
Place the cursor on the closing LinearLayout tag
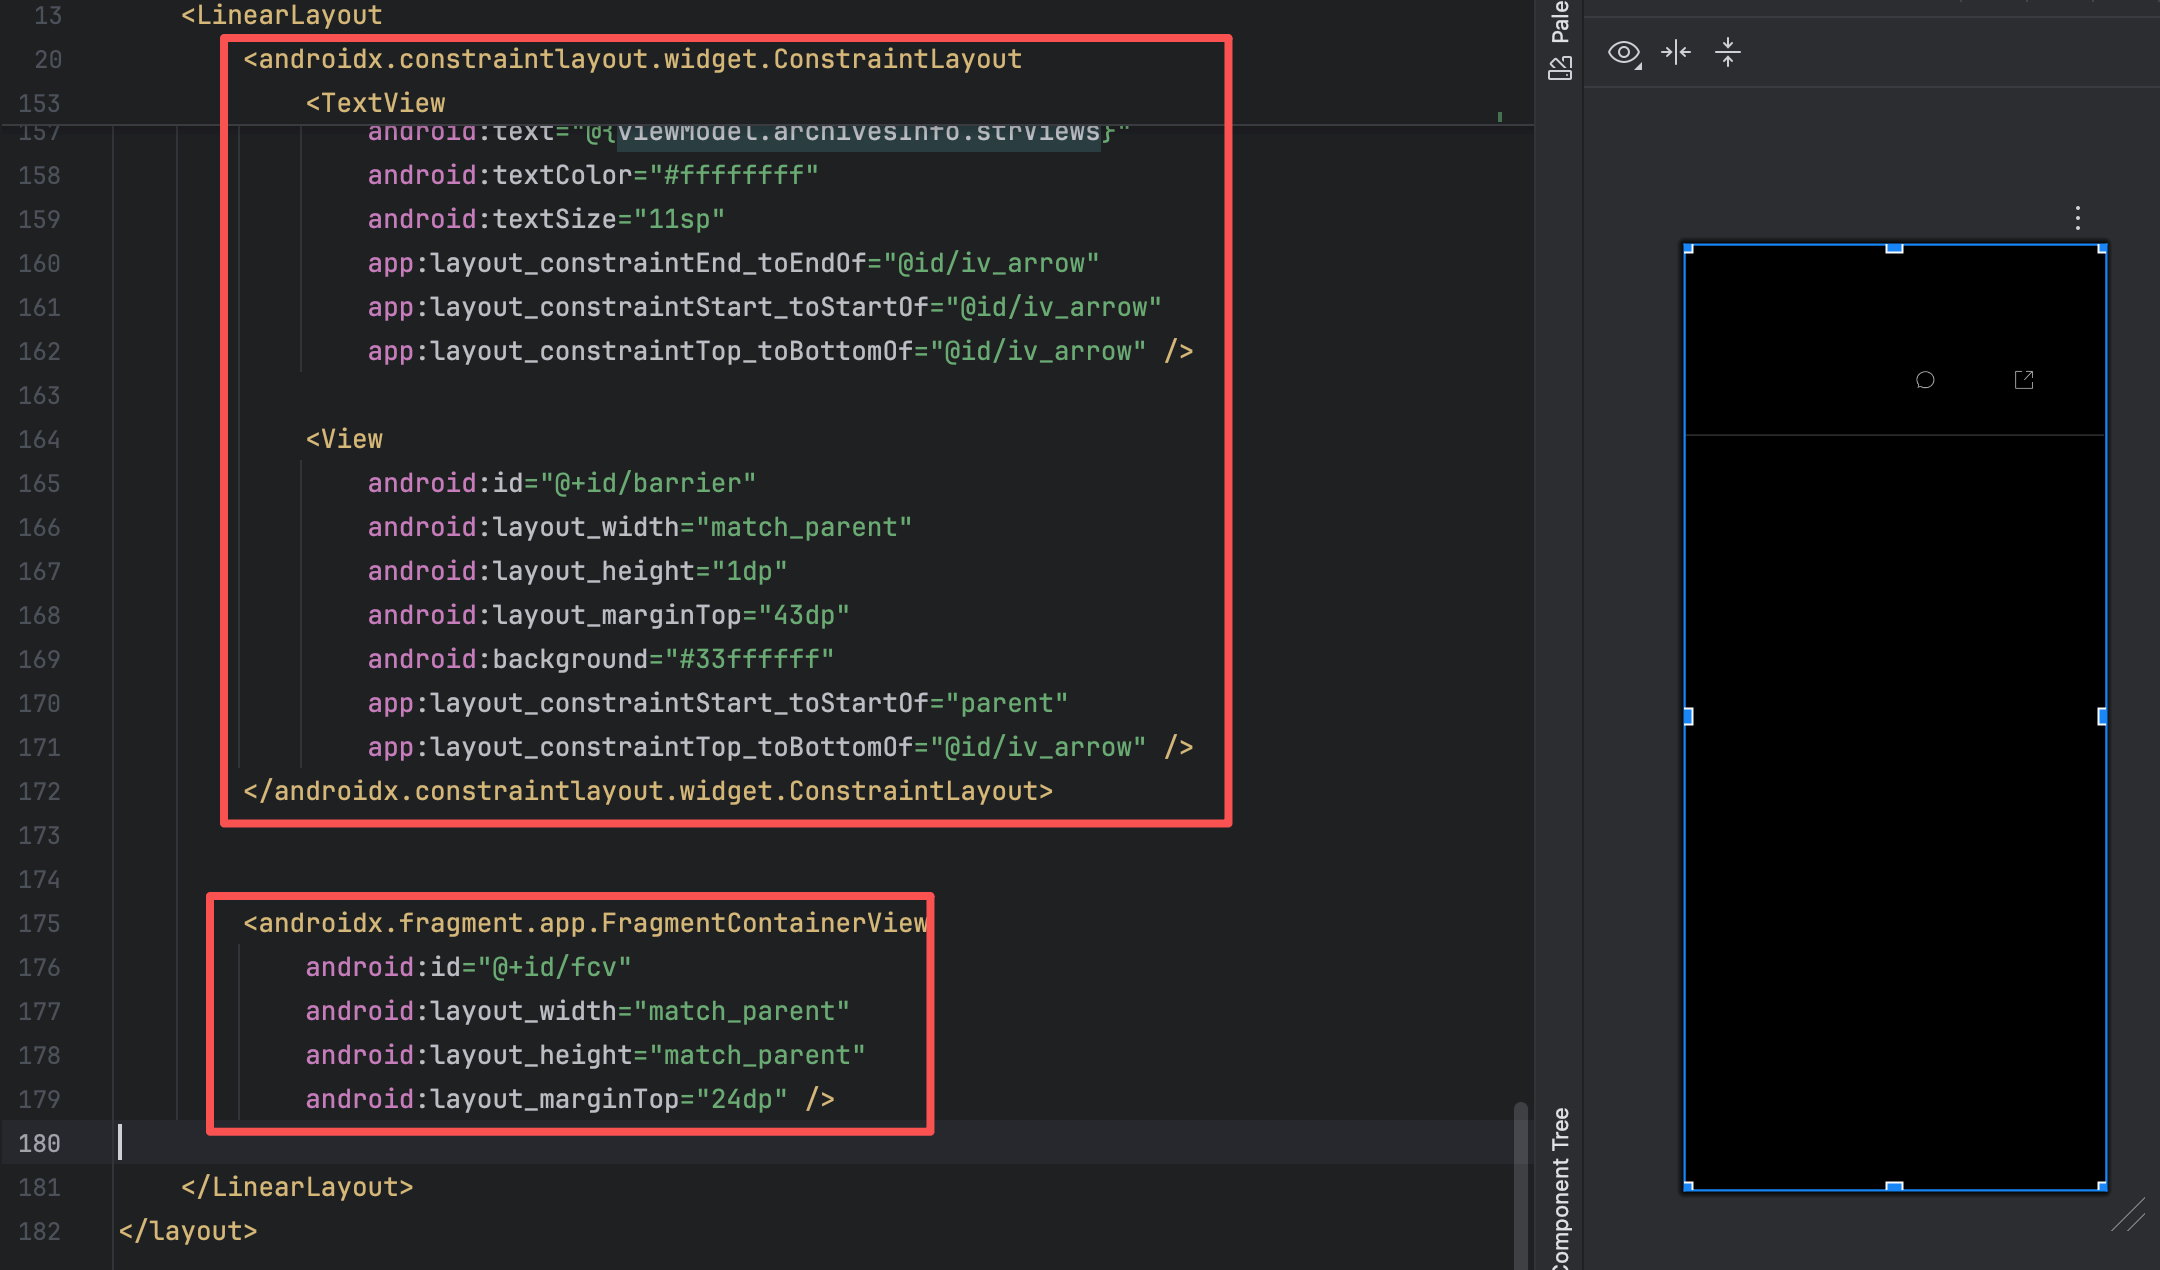coord(297,1187)
